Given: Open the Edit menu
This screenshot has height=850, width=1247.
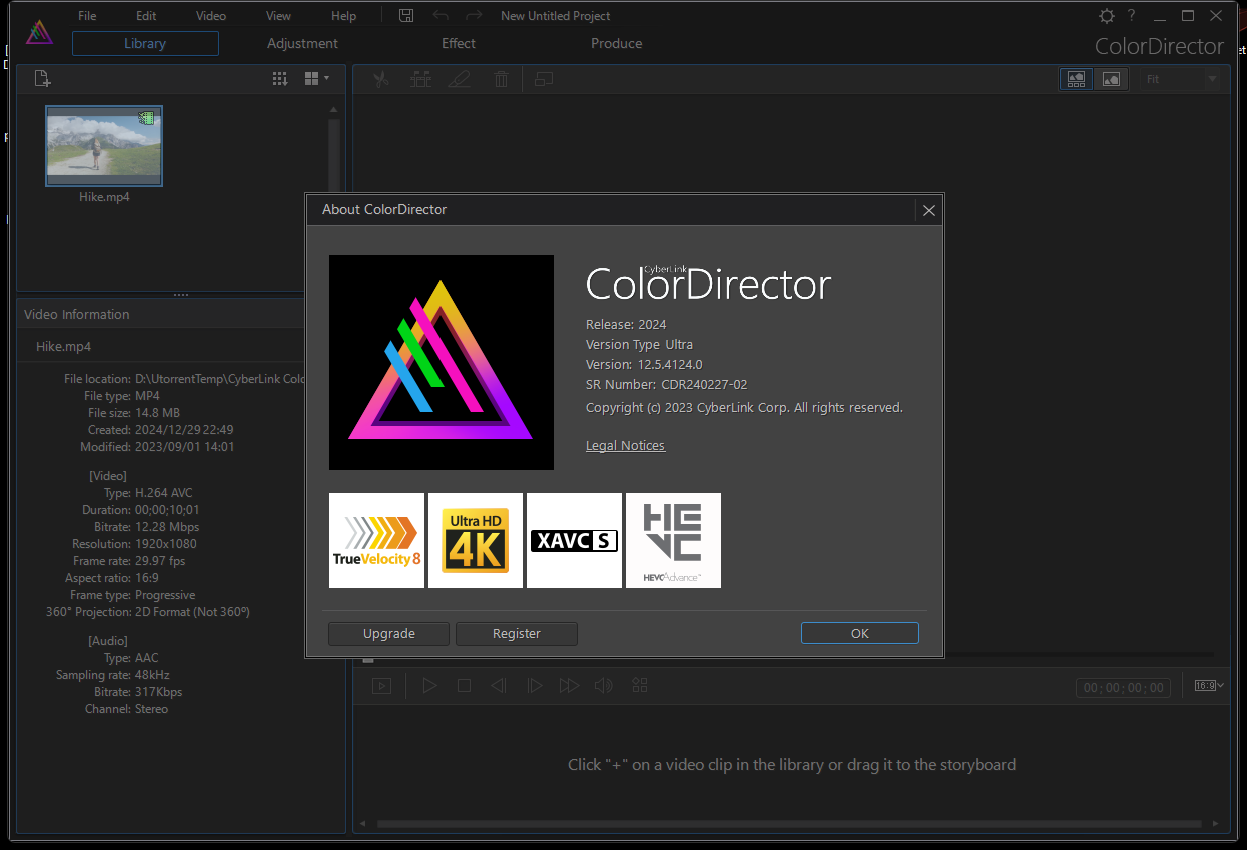Looking at the screenshot, I should [146, 16].
